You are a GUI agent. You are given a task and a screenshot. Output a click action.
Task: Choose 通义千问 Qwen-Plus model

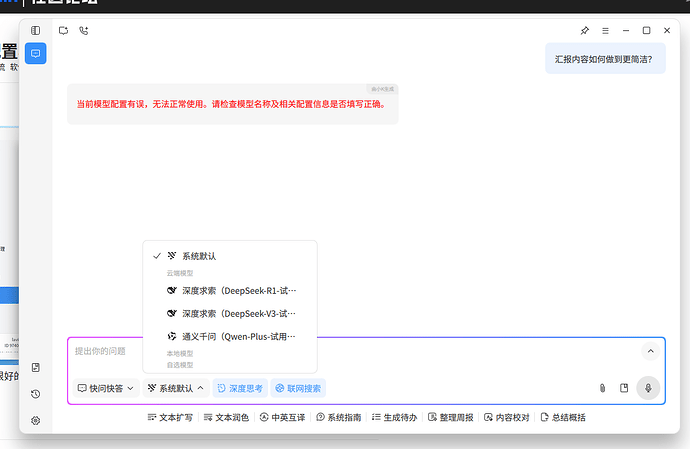tap(230, 336)
